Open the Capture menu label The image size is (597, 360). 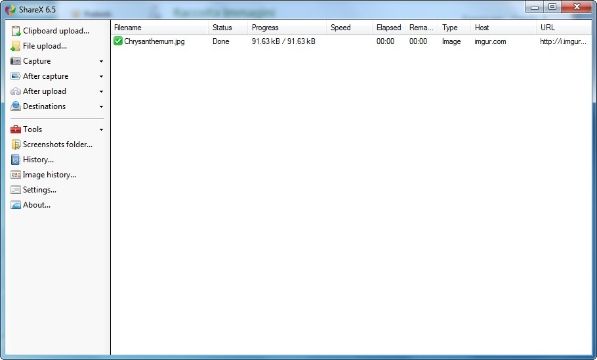point(37,61)
